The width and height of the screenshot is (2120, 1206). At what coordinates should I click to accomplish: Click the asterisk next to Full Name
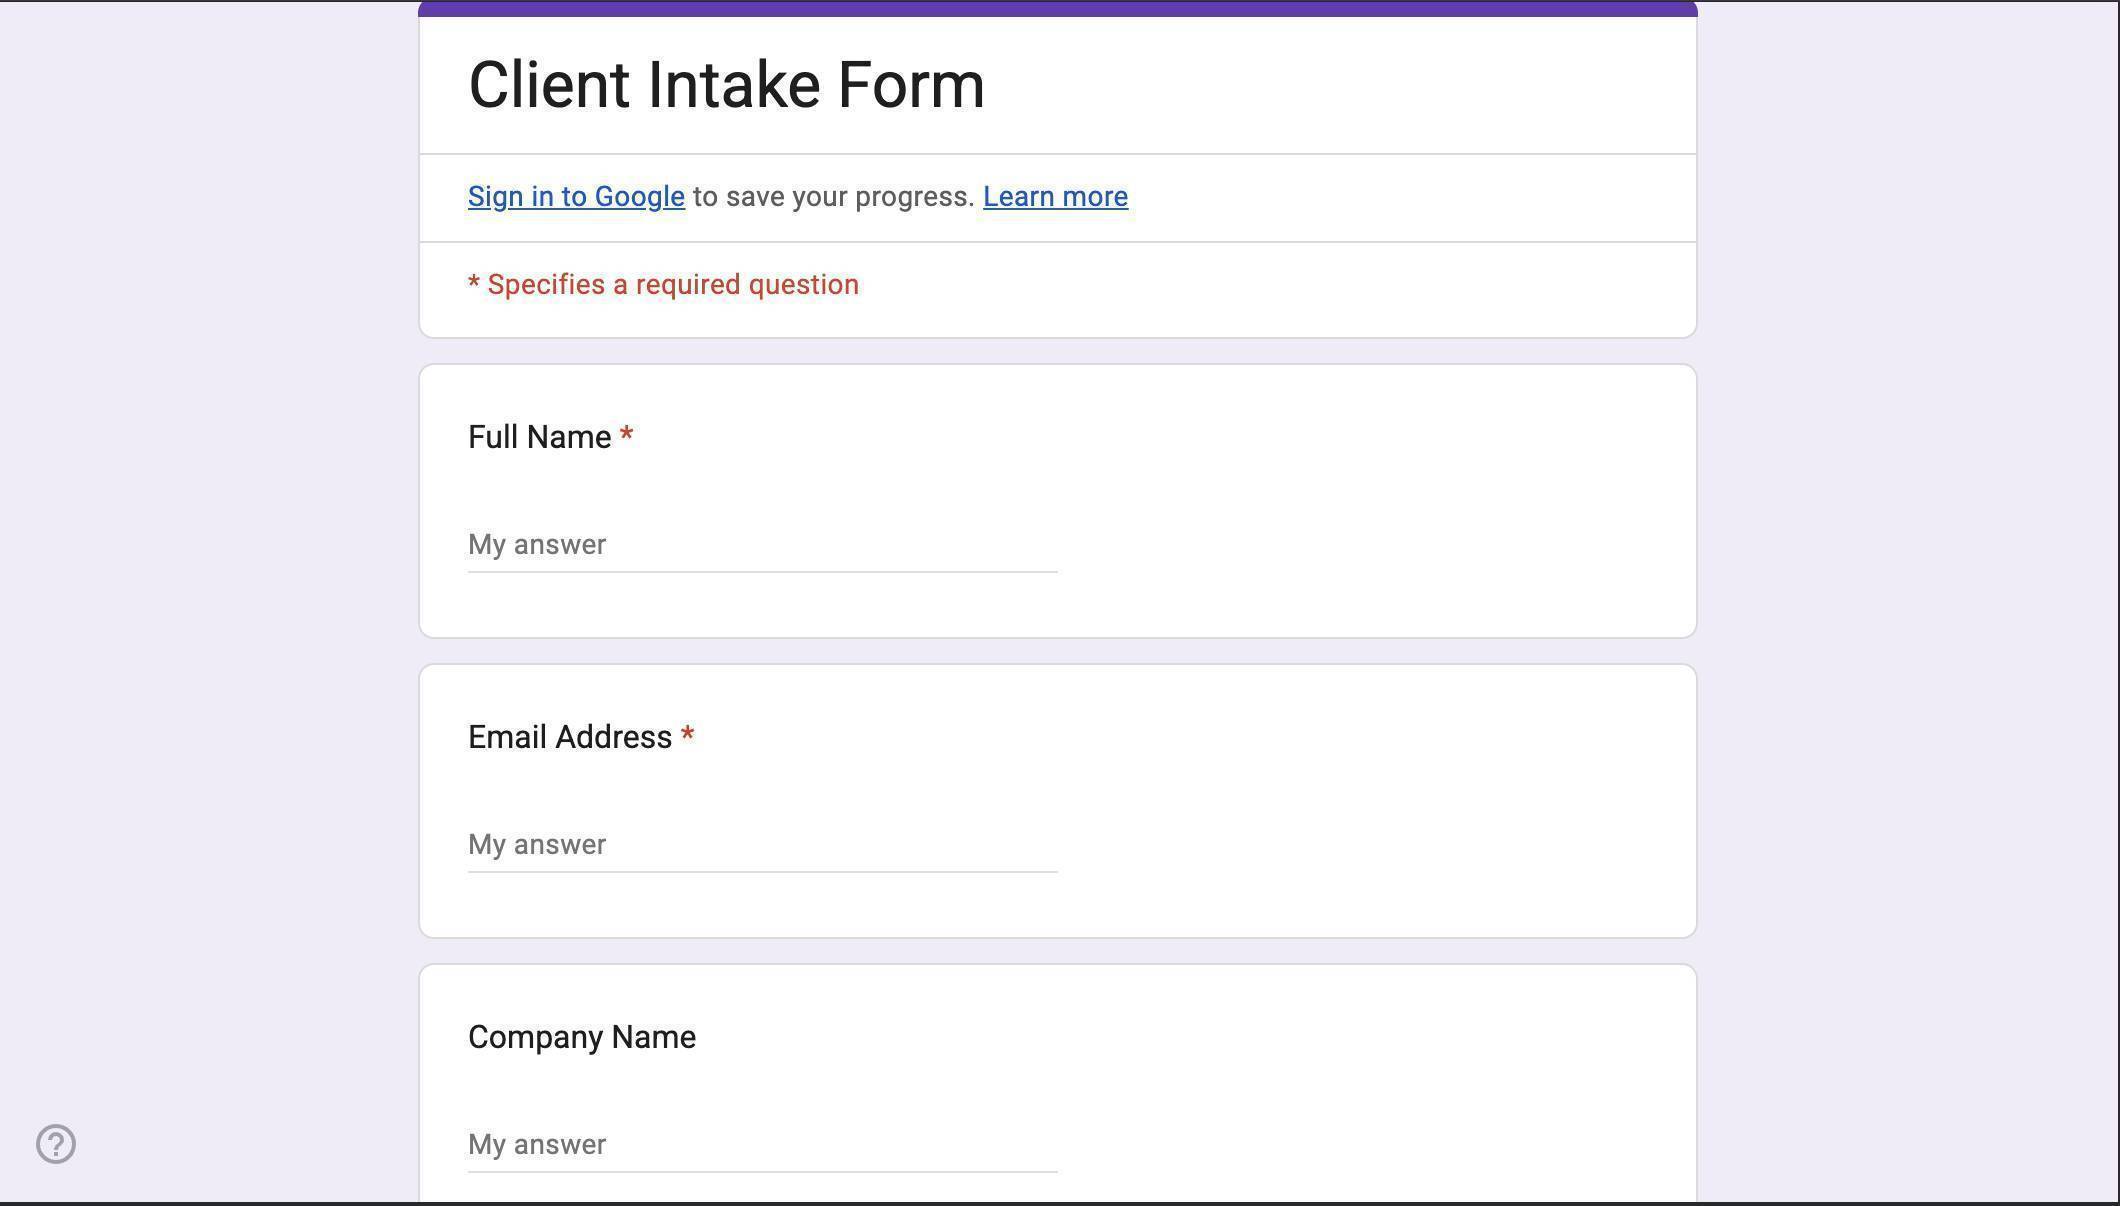point(627,435)
